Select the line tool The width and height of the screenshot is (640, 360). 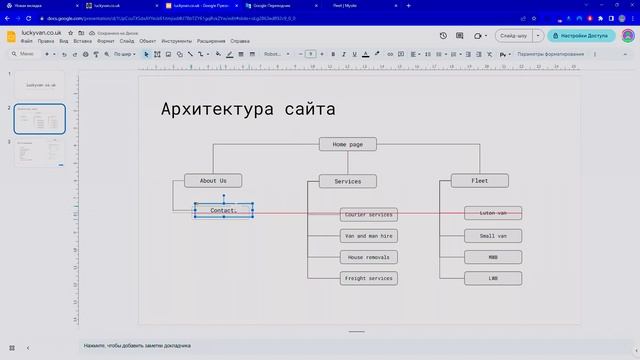[x=190, y=54]
